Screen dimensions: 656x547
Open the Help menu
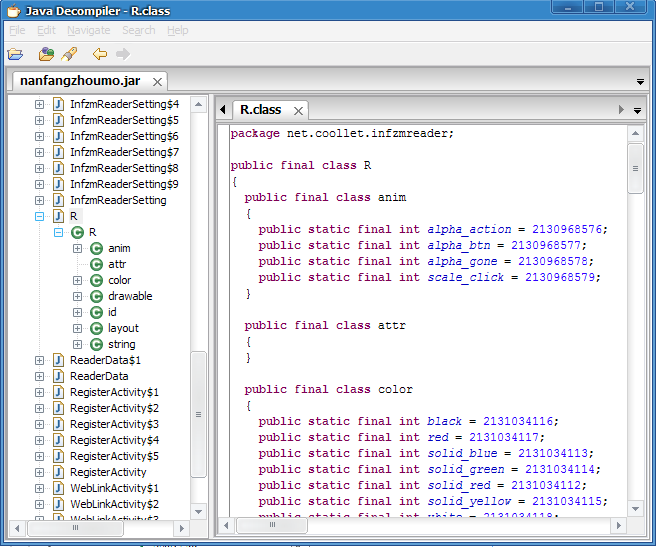click(178, 31)
